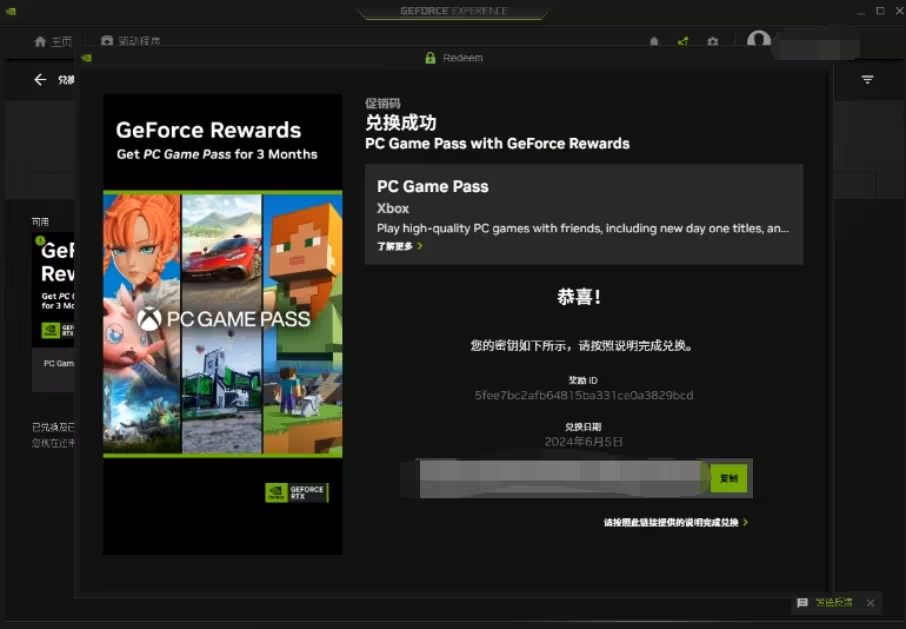Open the notifications bell

tap(653, 42)
